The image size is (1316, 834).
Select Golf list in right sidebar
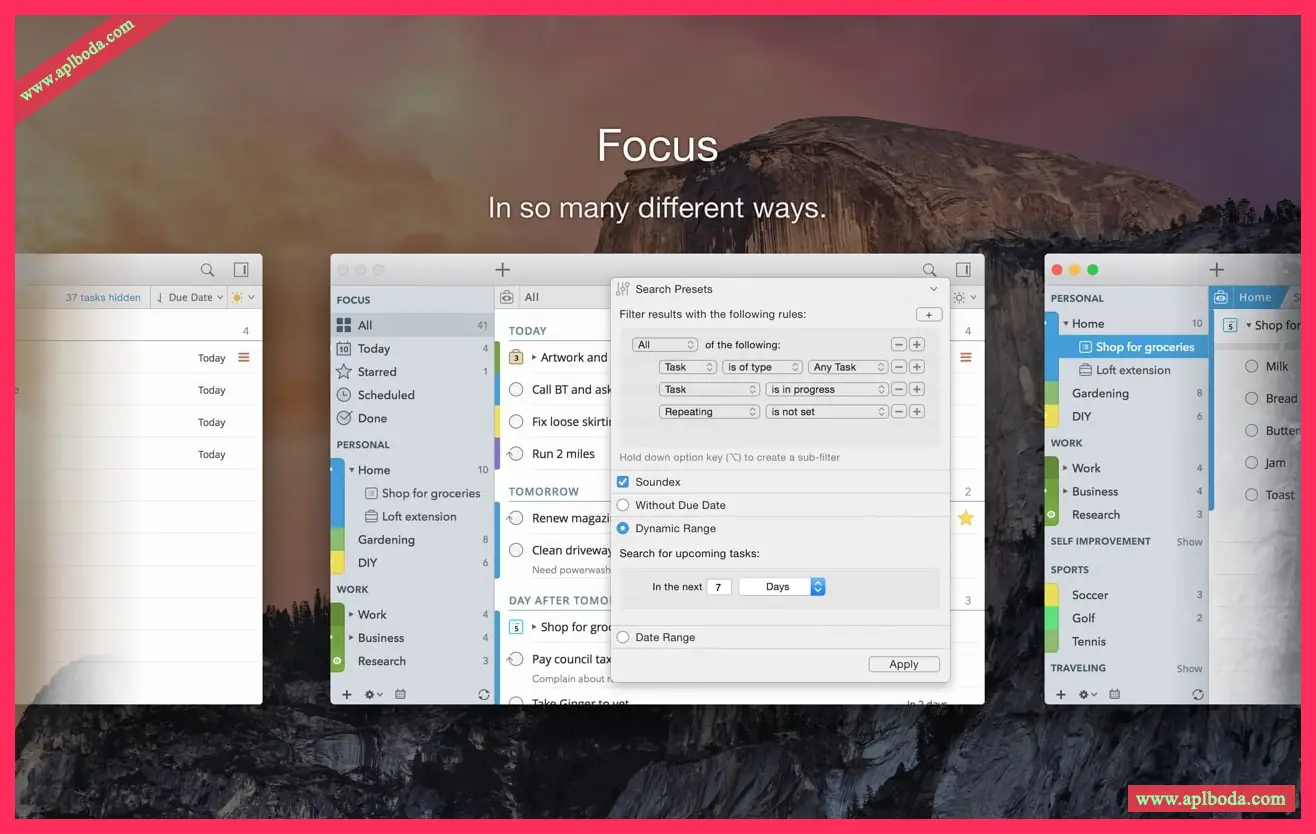click(x=1083, y=618)
